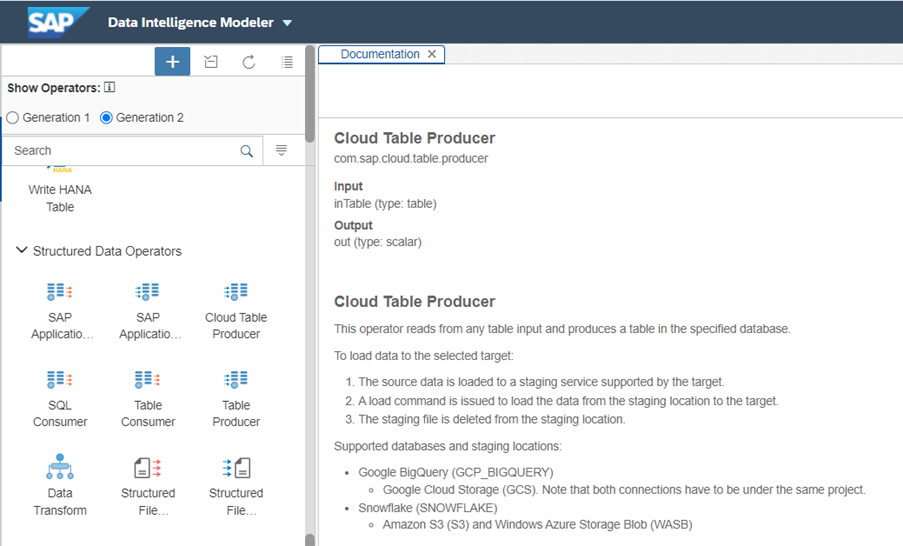Click the Cloud Table Producer operator icon
903x546 pixels.
(236, 292)
